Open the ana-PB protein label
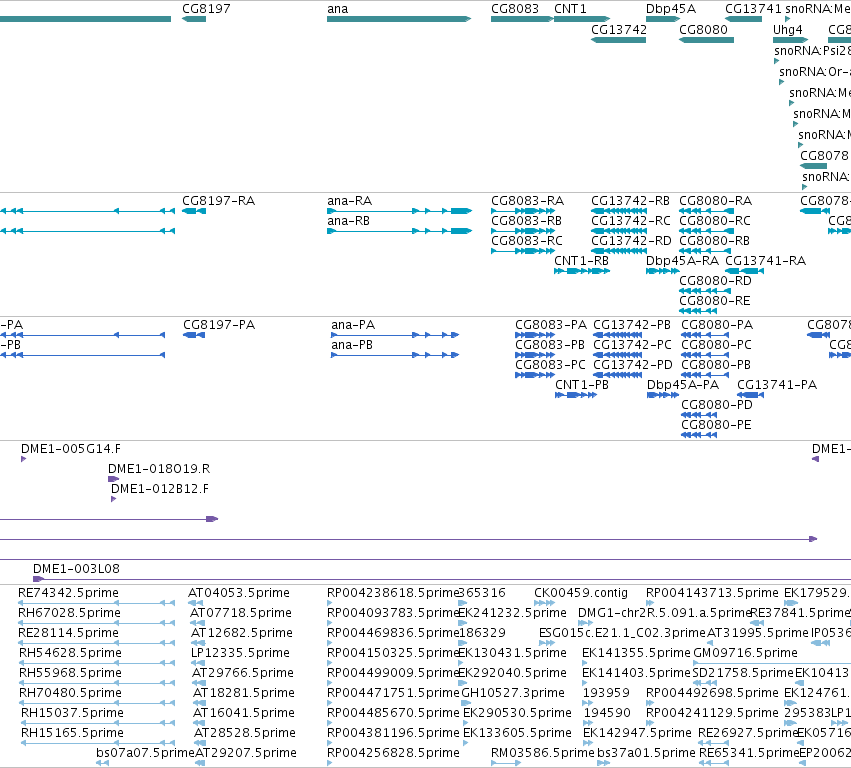 coord(352,345)
